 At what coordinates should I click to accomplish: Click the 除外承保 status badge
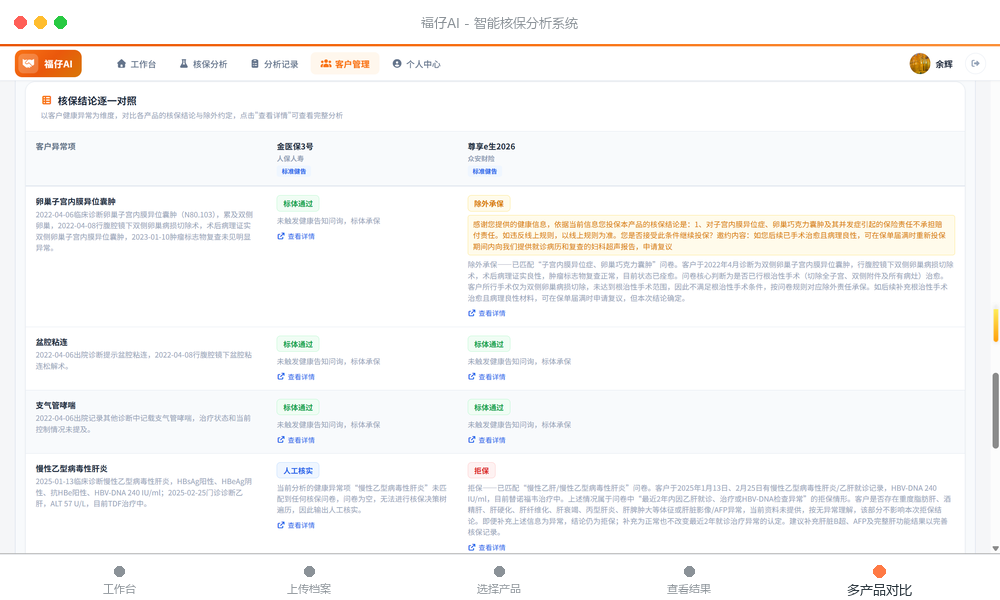point(489,203)
